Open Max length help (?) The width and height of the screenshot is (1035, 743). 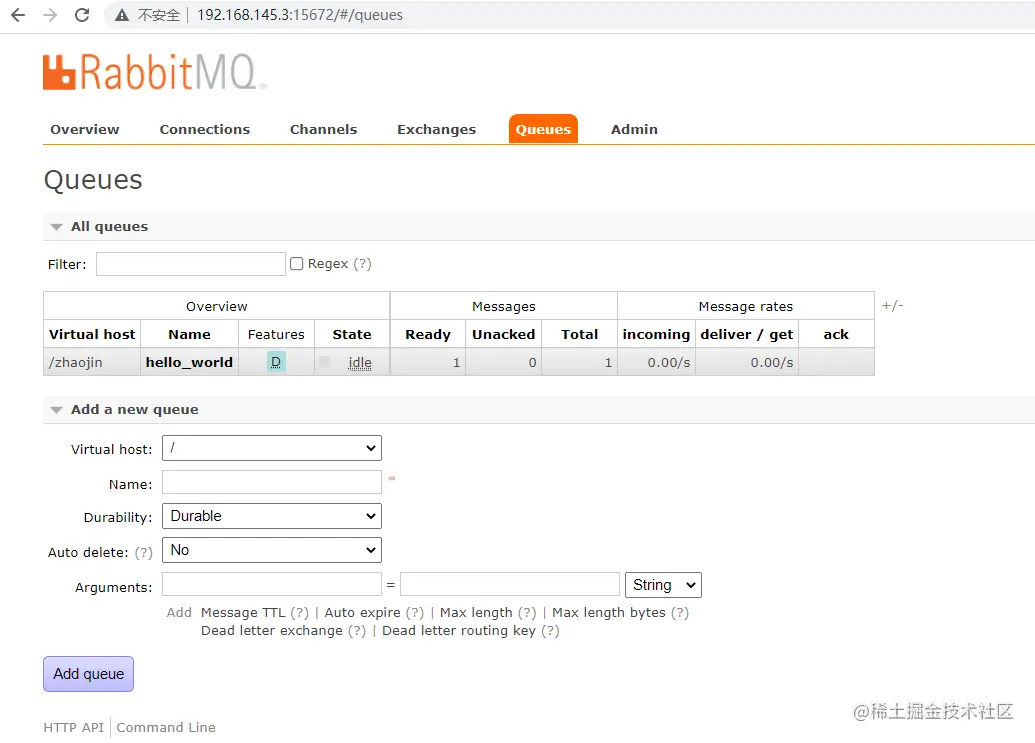[x=527, y=612]
